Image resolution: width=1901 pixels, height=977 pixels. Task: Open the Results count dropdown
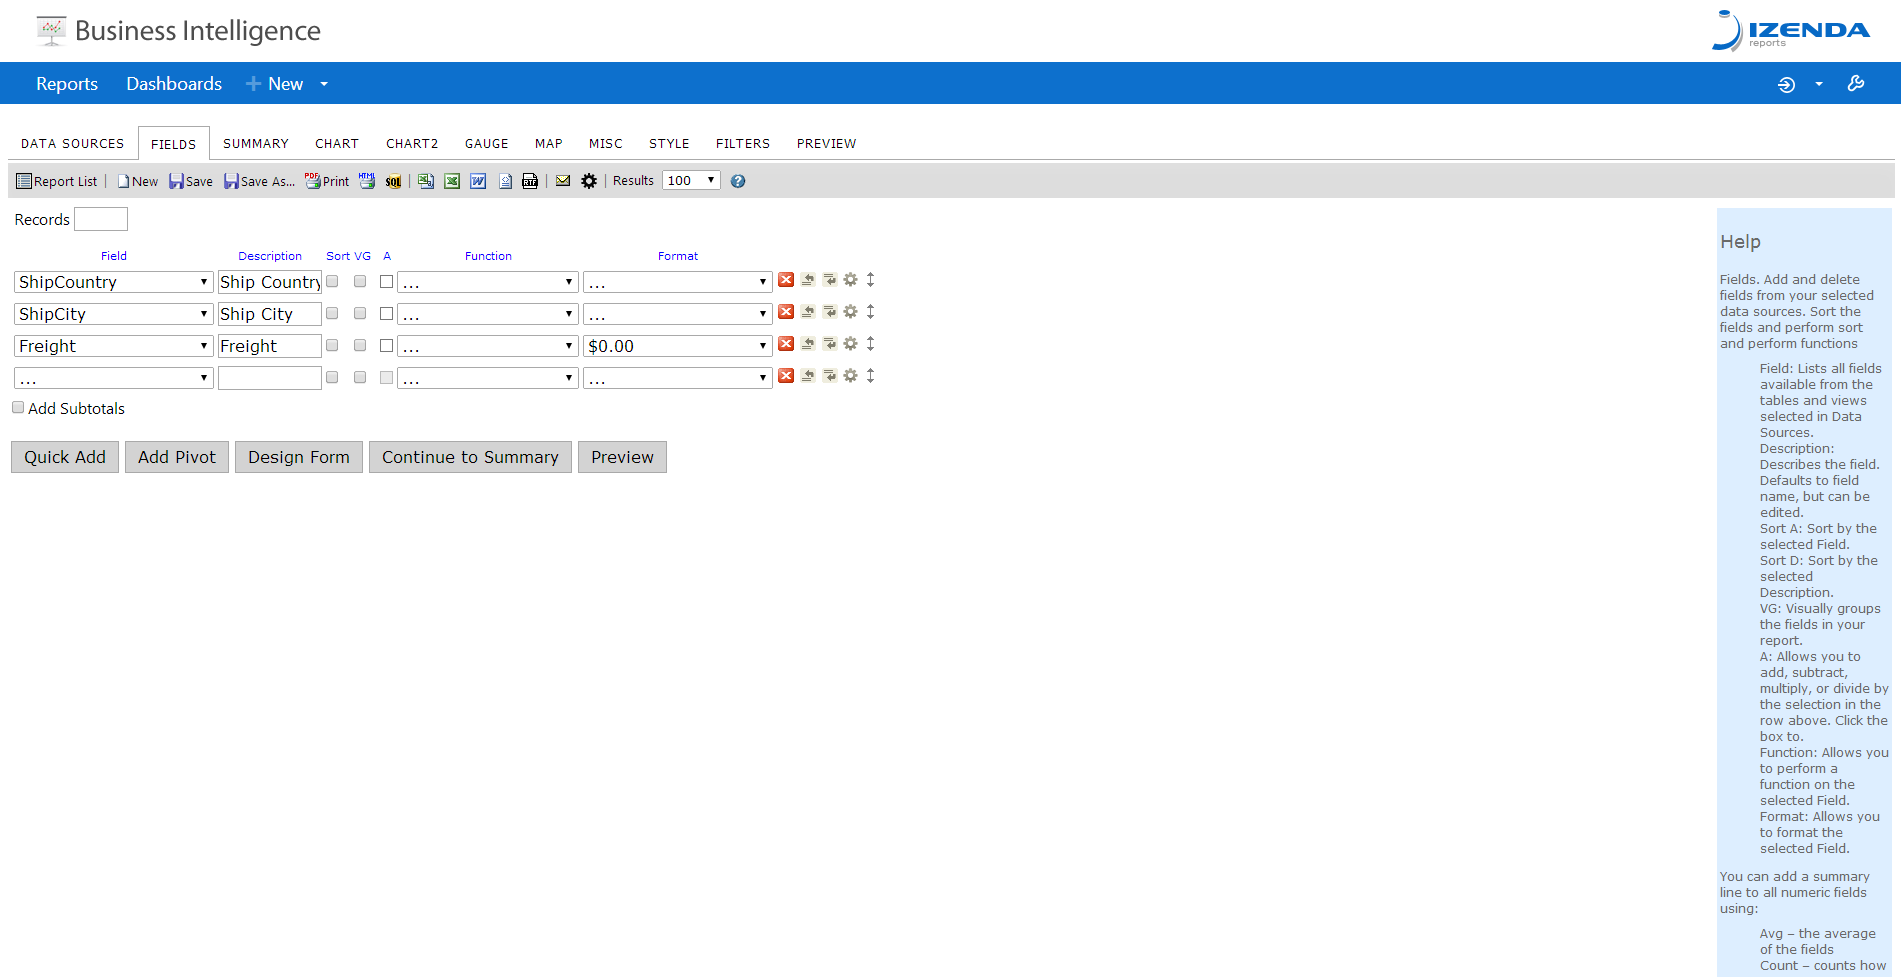[x=691, y=181]
